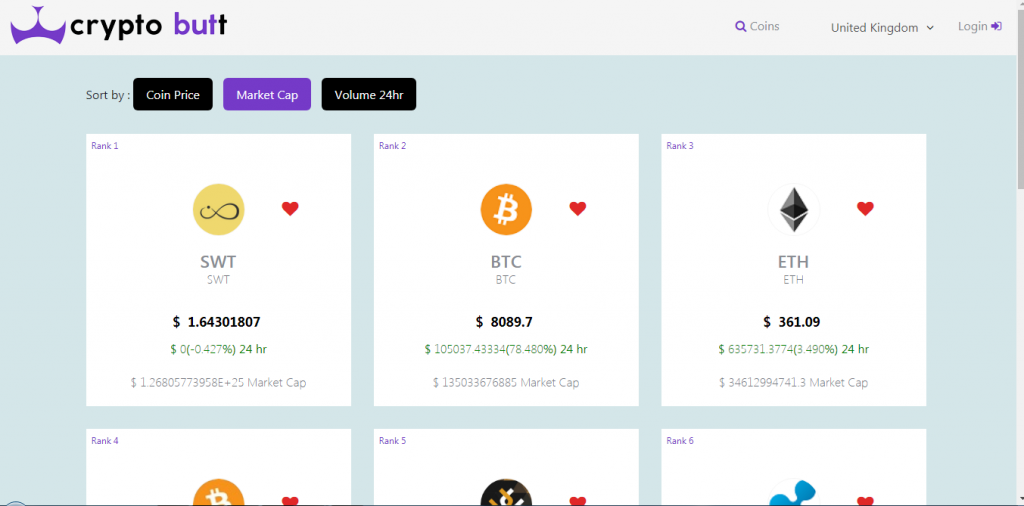Click the orange coin icon on Rank 4 card
Image resolution: width=1024 pixels, height=506 pixels.
pos(219,492)
